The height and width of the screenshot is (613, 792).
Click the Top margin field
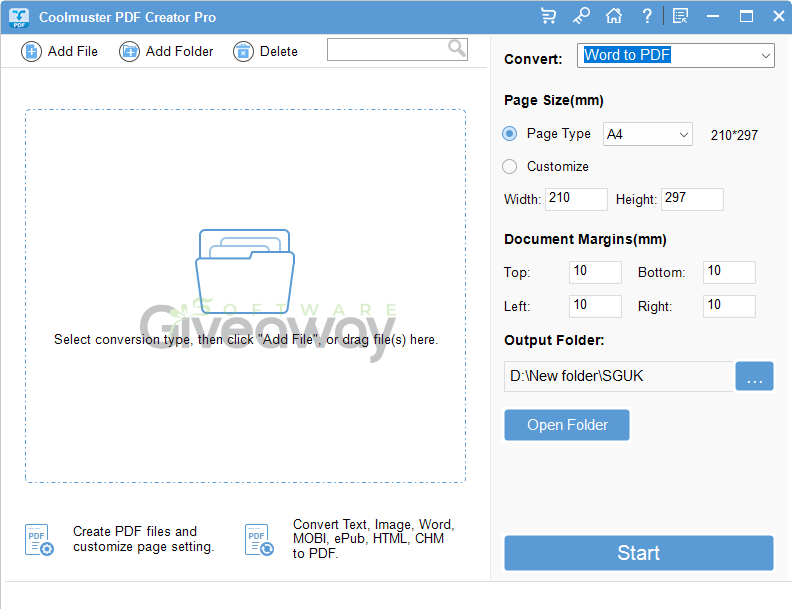[x=595, y=273]
